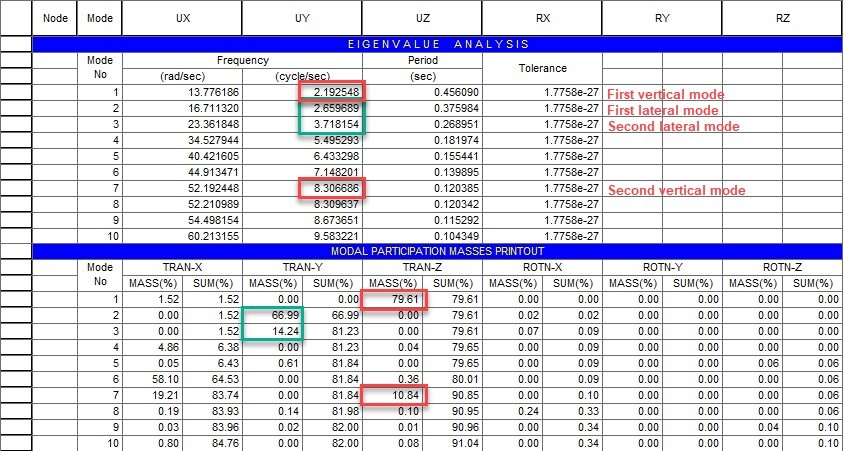Select the 90.85 TRAN-Z sum cell

point(453,396)
